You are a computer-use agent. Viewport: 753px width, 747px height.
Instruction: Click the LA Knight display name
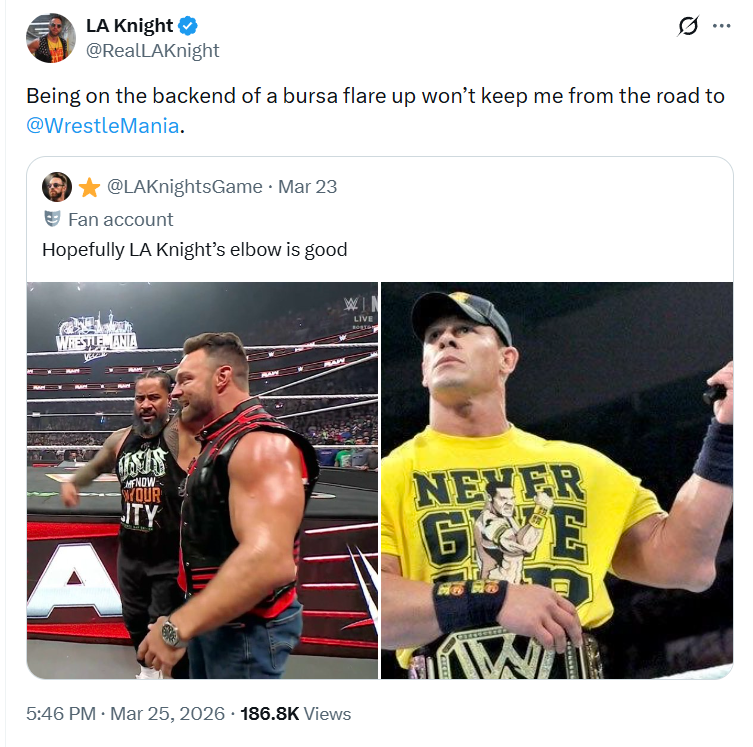[129, 26]
